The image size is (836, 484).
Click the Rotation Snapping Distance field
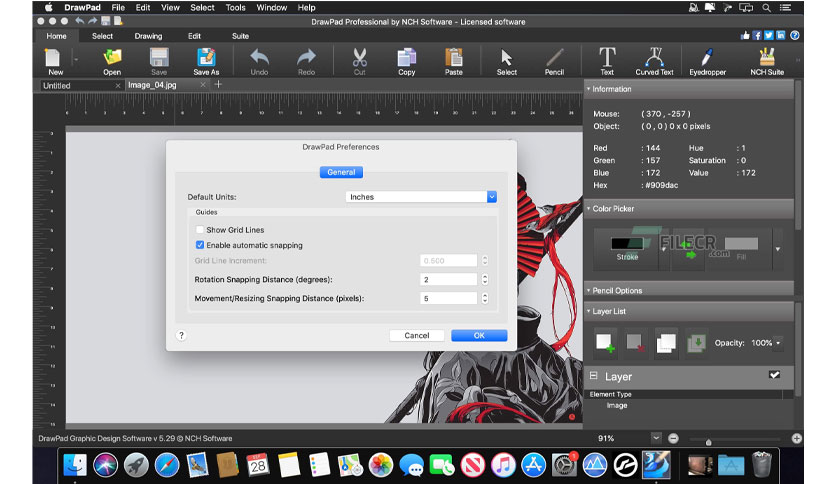point(448,279)
